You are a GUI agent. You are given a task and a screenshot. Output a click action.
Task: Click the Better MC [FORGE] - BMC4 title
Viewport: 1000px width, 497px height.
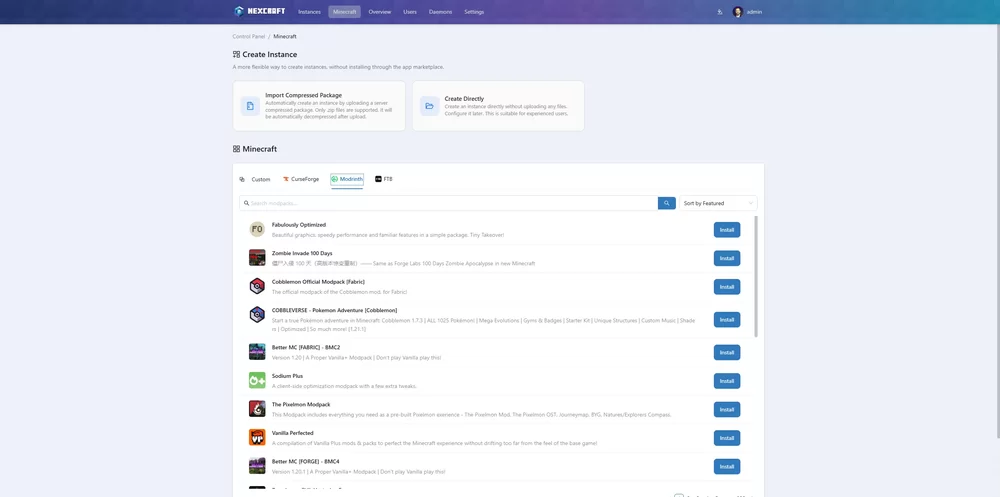pos(305,461)
